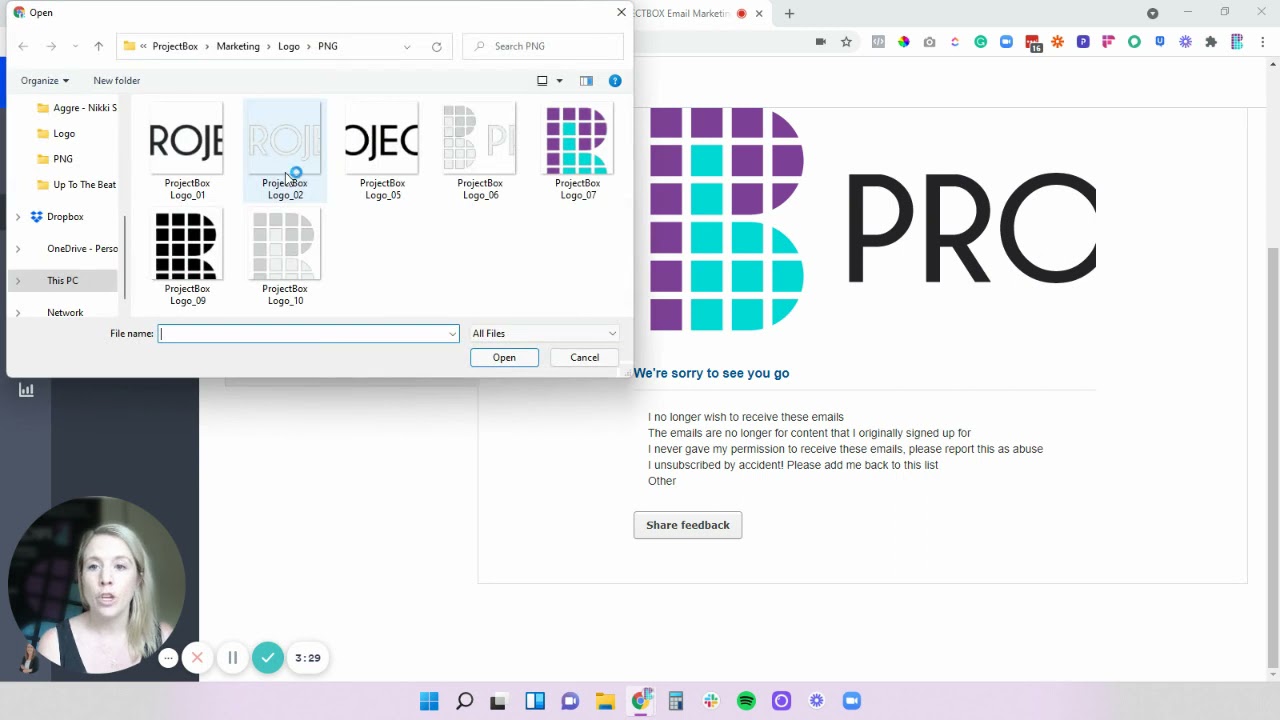The height and width of the screenshot is (720, 1280).
Task: Open Spotify from the taskbar
Action: 746,701
